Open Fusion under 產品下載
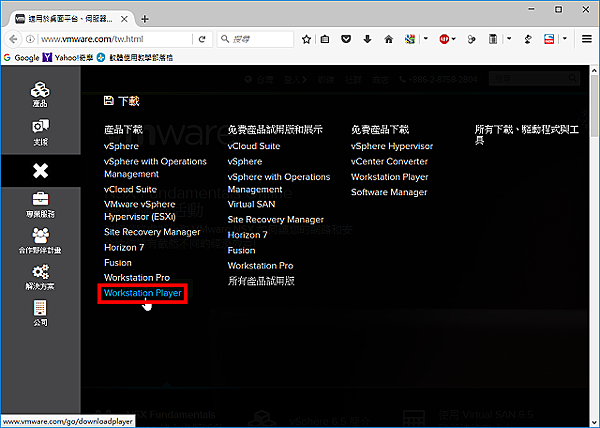This screenshot has height=428, width=600. point(118,263)
